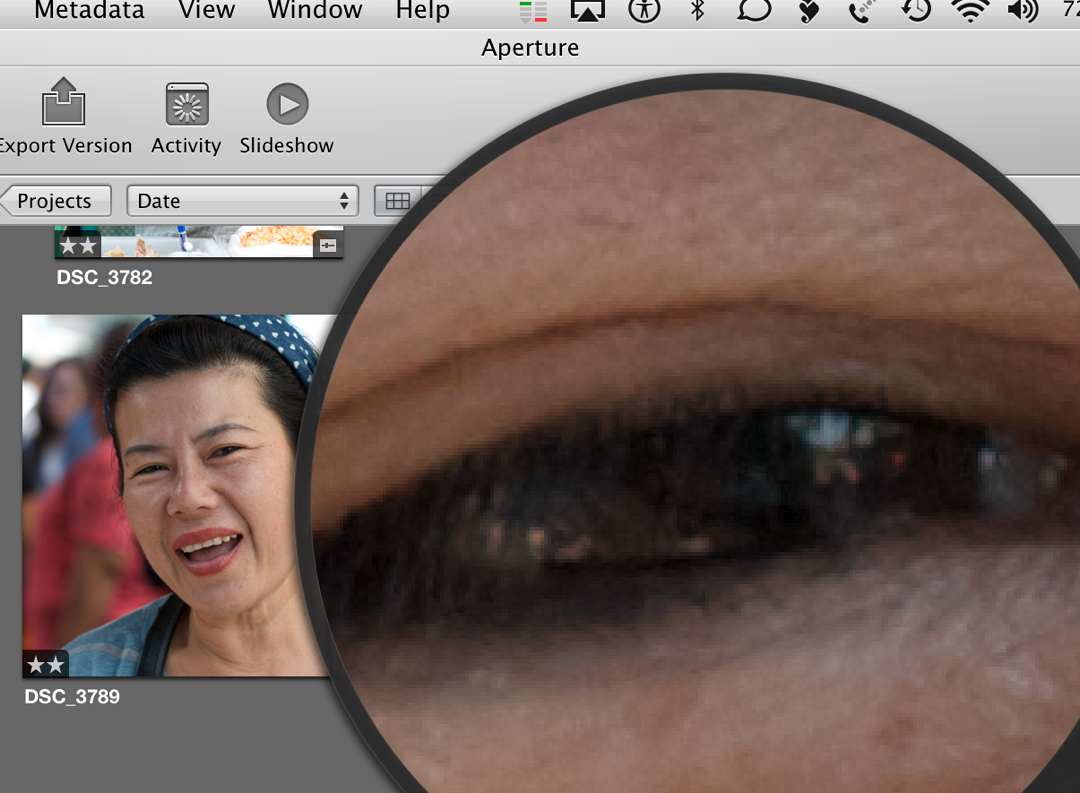Click the phone handset menu bar icon
Viewport: 1080px width, 793px height.
click(x=861, y=10)
